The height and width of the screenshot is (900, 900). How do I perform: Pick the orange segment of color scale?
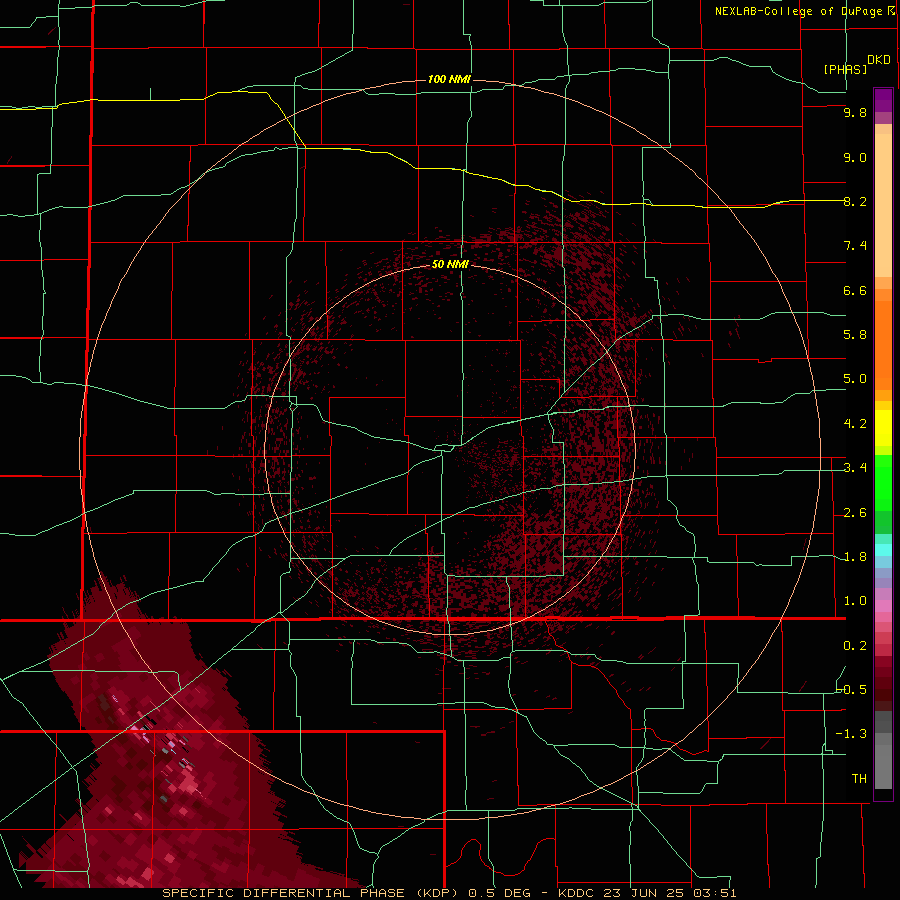883,344
